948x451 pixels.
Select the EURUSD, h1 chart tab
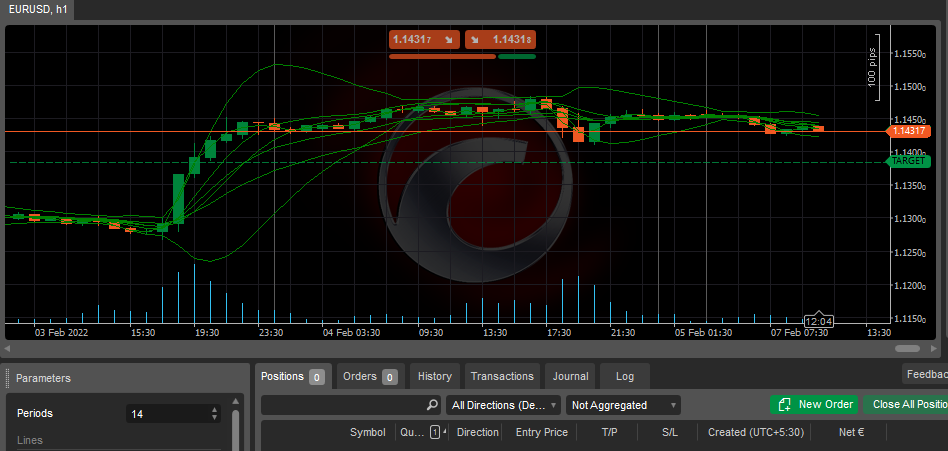point(38,10)
